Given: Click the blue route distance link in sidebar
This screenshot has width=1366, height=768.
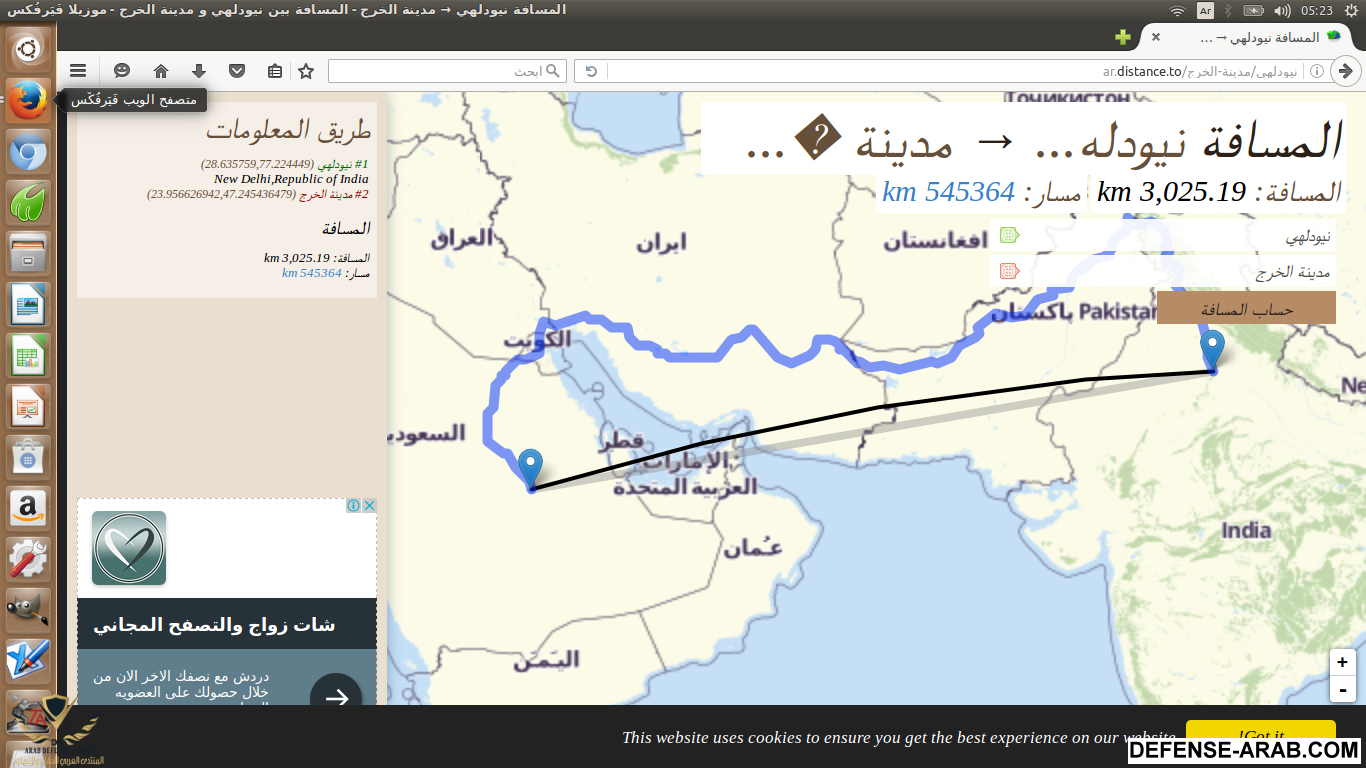Looking at the screenshot, I should click(x=312, y=273).
